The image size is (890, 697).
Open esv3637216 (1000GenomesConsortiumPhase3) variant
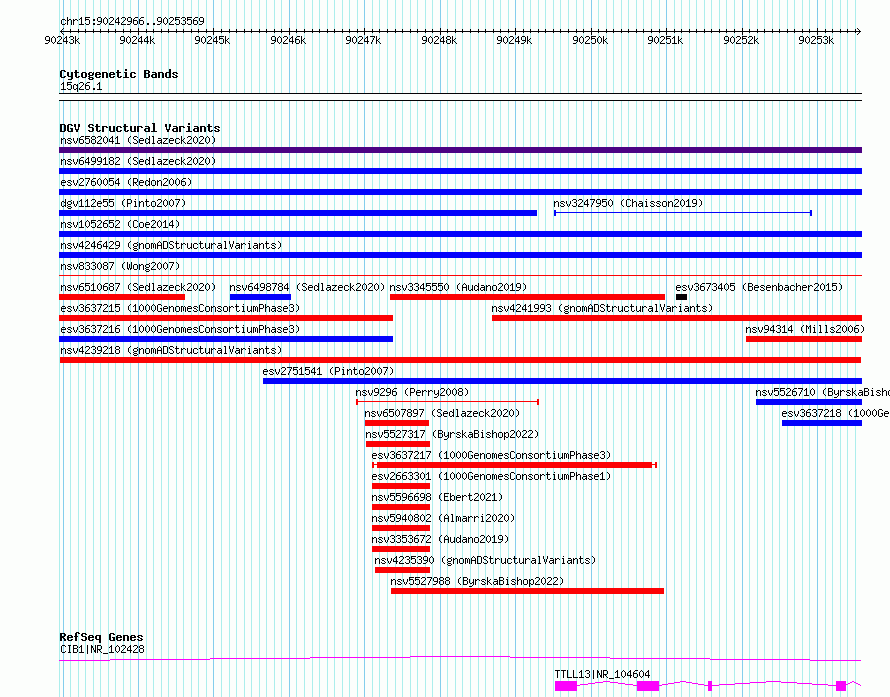coord(180,329)
